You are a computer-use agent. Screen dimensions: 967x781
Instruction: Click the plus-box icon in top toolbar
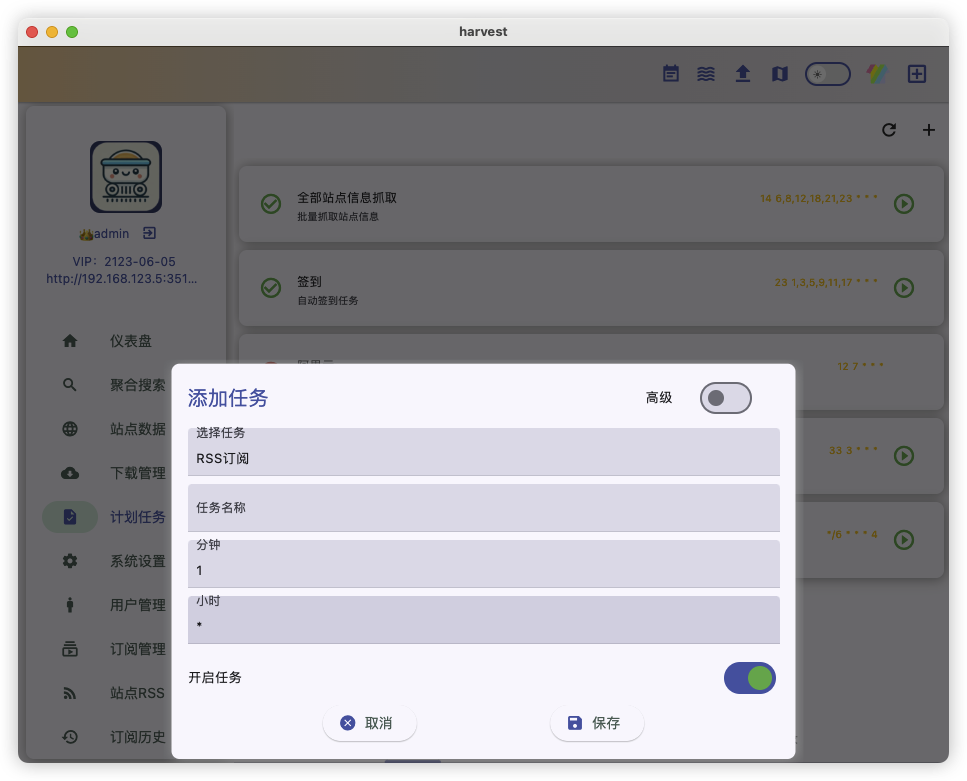coord(917,74)
